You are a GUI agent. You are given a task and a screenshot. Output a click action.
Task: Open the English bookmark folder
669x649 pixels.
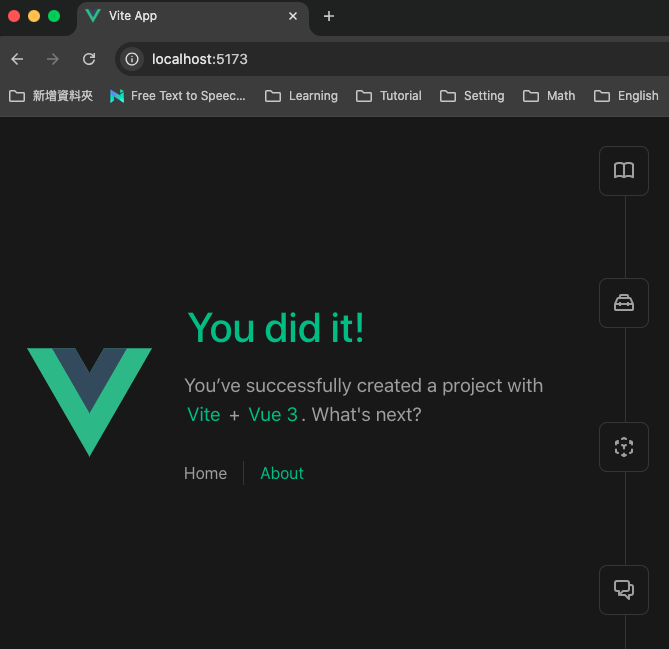pos(626,96)
